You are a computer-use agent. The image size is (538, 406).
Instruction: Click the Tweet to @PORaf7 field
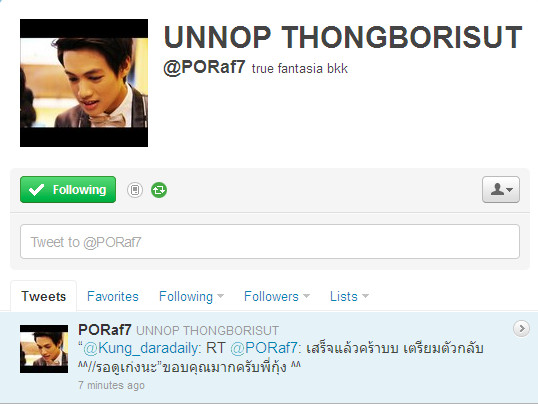(270, 242)
